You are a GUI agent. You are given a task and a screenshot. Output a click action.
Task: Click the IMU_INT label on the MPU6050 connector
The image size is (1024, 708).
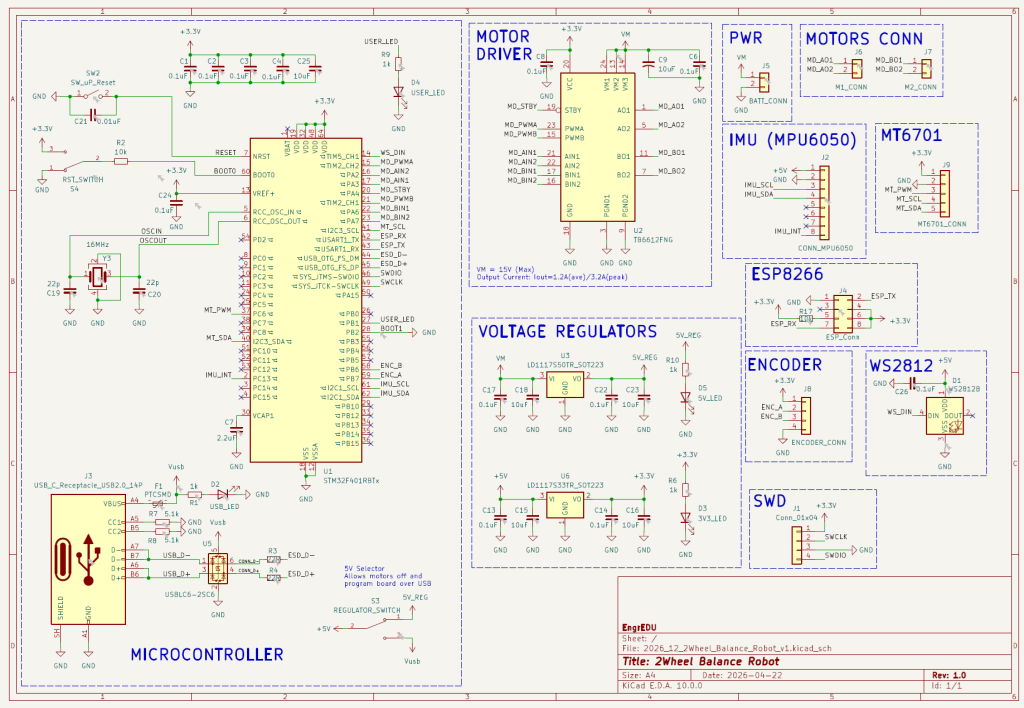pyautogui.click(x=788, y=231)
